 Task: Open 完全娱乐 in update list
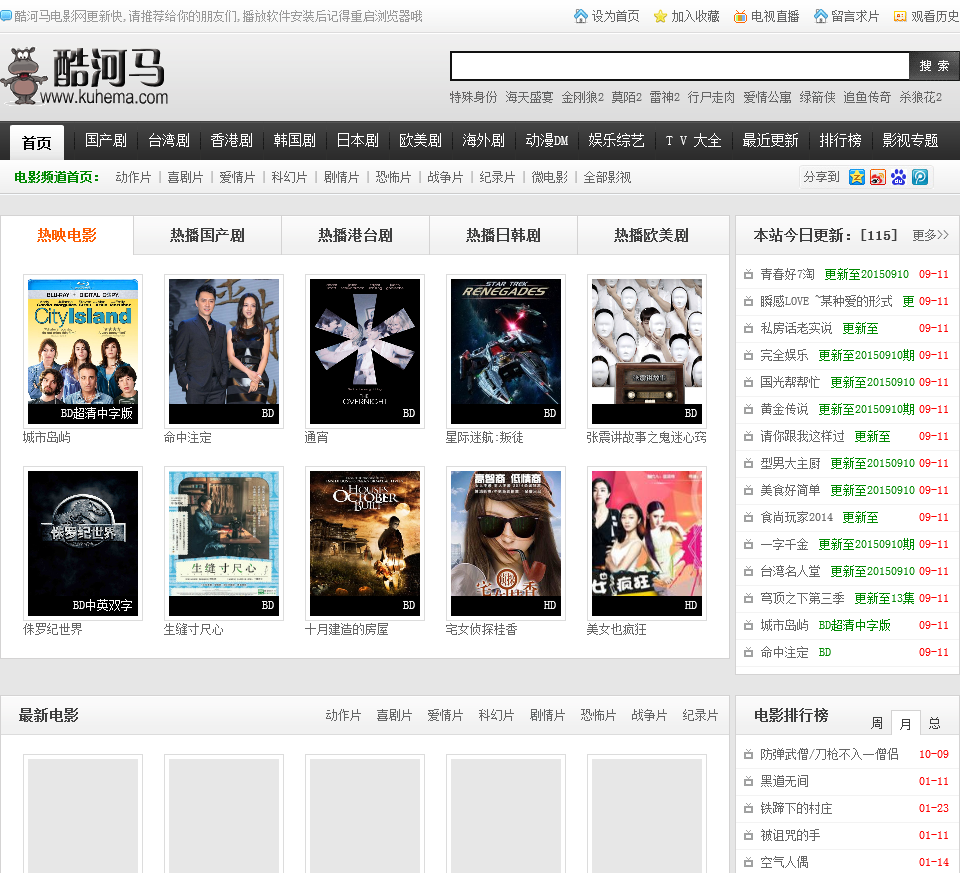point(784,355)
